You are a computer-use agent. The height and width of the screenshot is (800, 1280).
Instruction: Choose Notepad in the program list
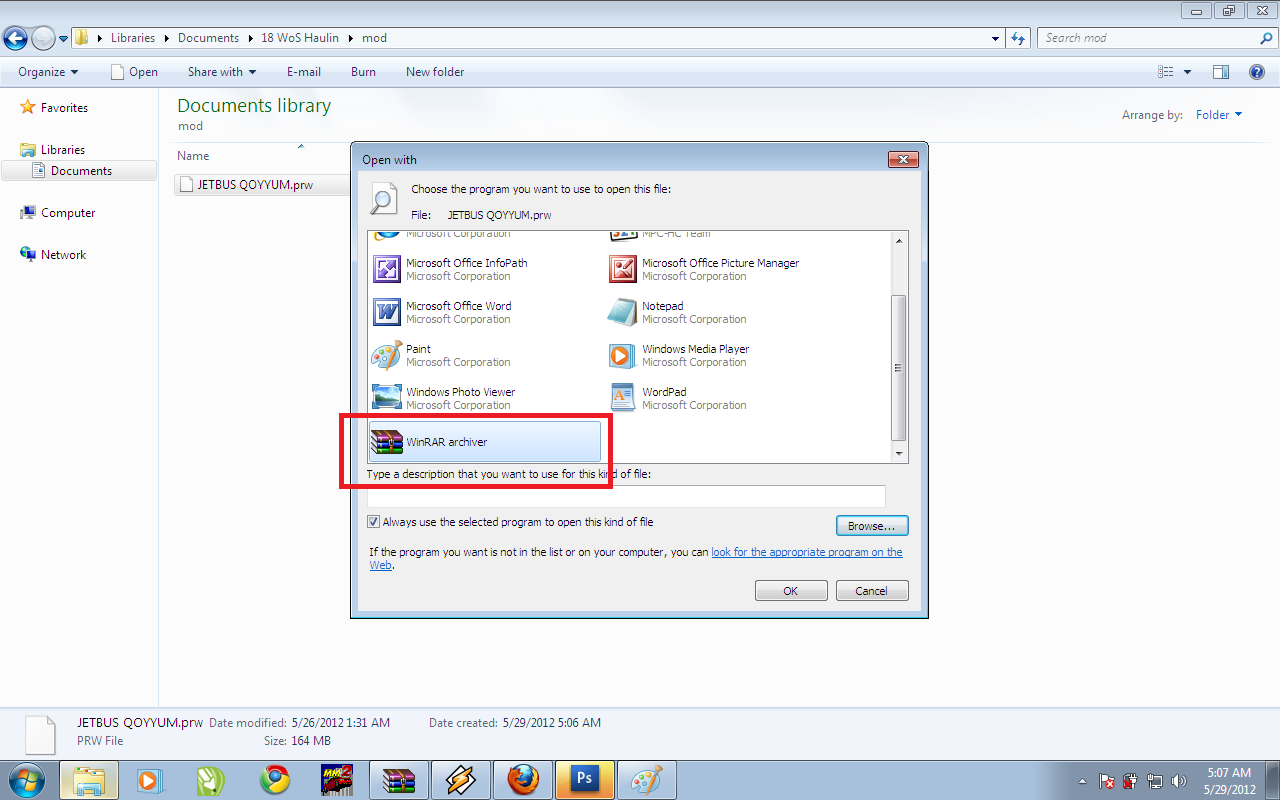tap(722, 312)
